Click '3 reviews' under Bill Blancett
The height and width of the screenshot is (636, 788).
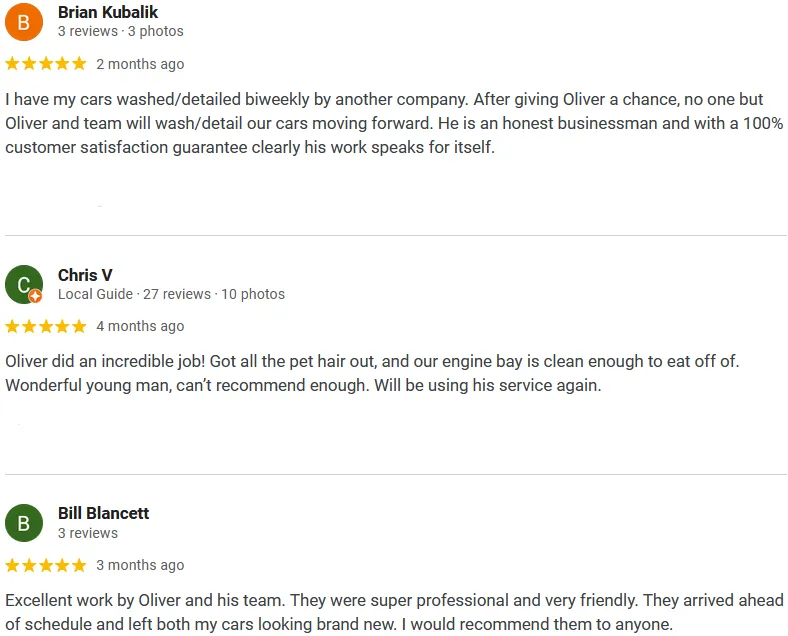pyautogui.click(x=88, y=533)
